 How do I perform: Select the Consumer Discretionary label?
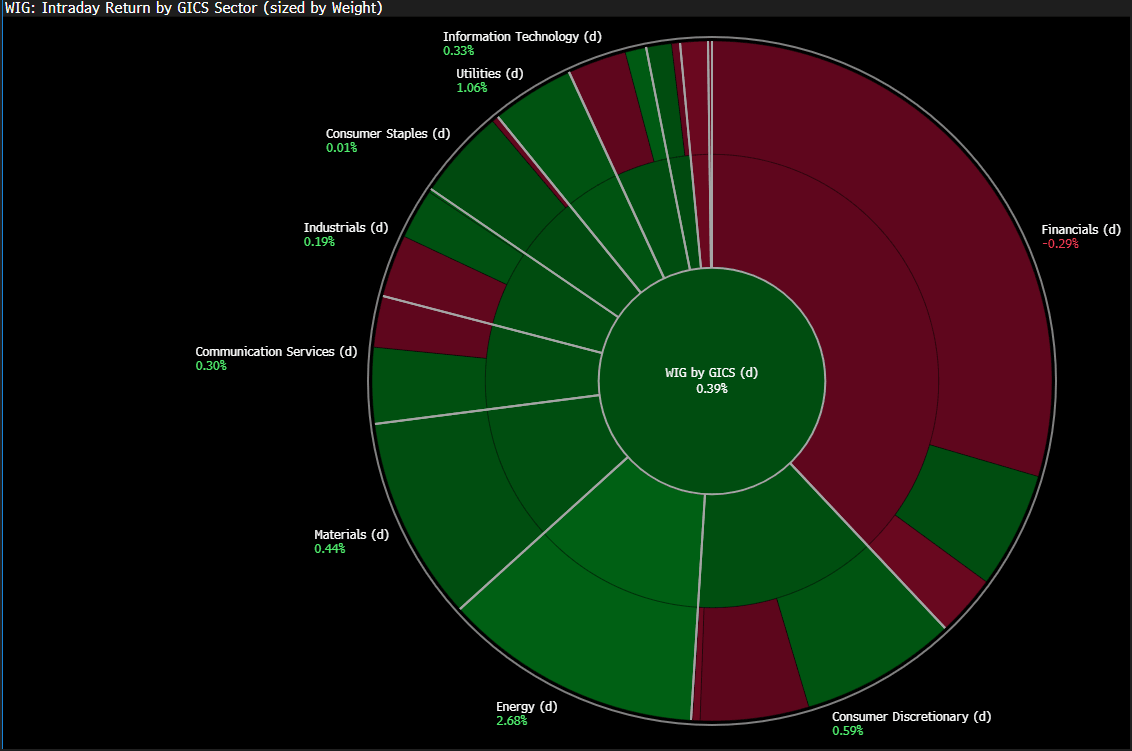point(911,716)
